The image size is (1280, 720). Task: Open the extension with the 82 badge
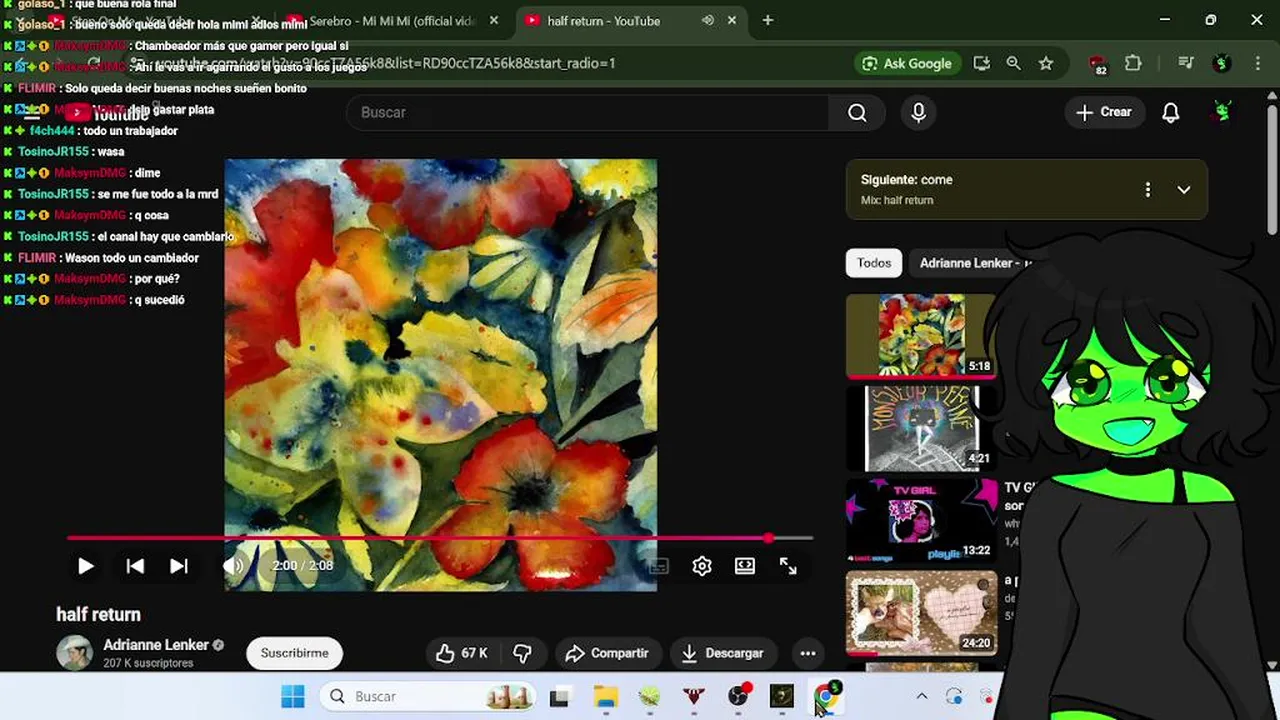pos(1098,64)
